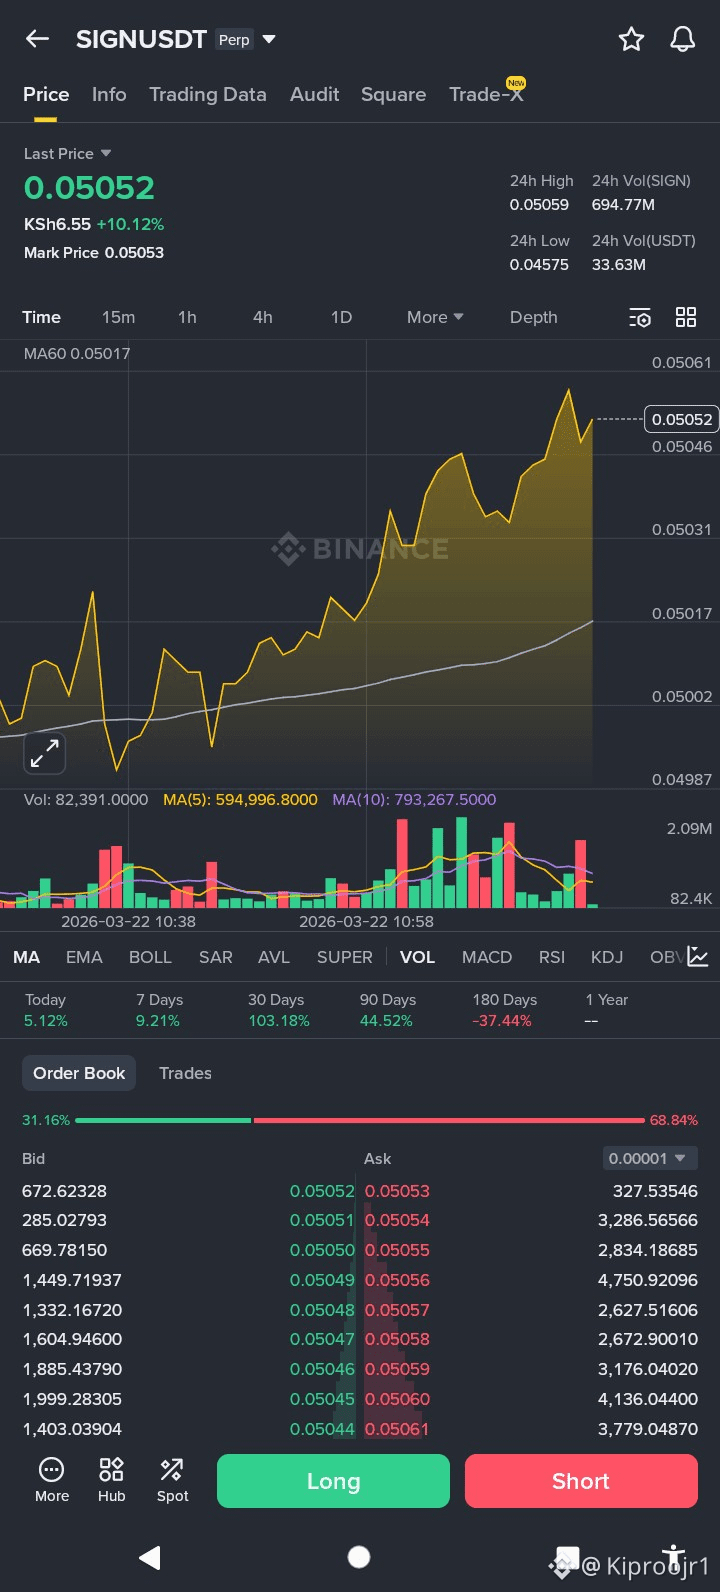Open the Trade-X tab
This screenshot has width=720, height=1592.
point(486,94)
